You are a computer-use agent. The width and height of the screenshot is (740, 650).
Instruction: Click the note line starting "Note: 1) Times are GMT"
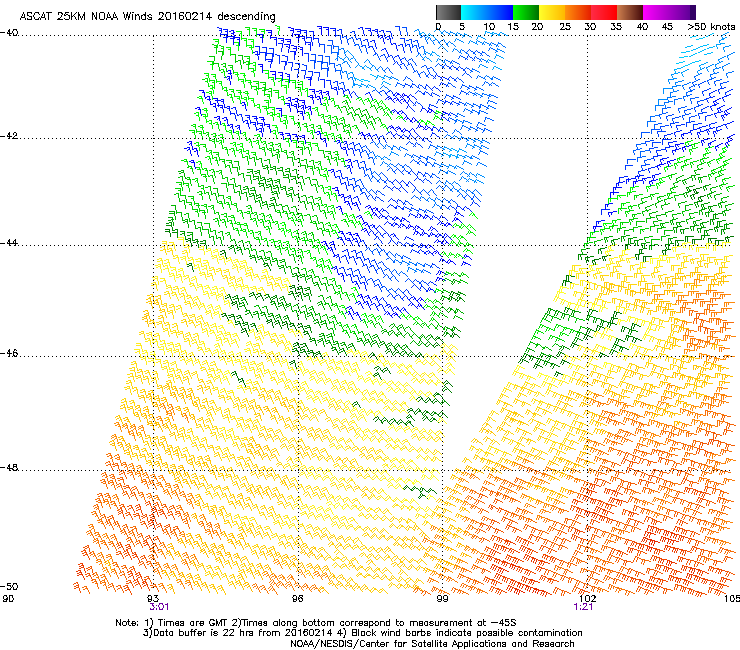pyautogui.click(x=316, y=623)
